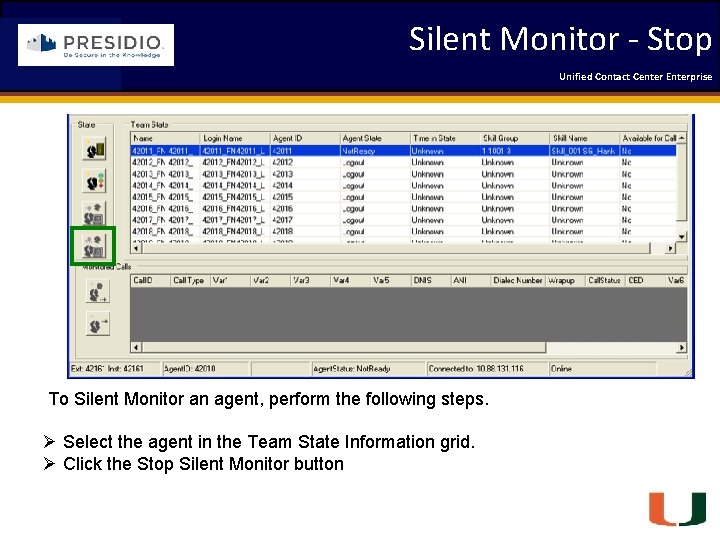Click the Dialed Number column header
This screenshot has width=720, height=540.
(518, 281)
